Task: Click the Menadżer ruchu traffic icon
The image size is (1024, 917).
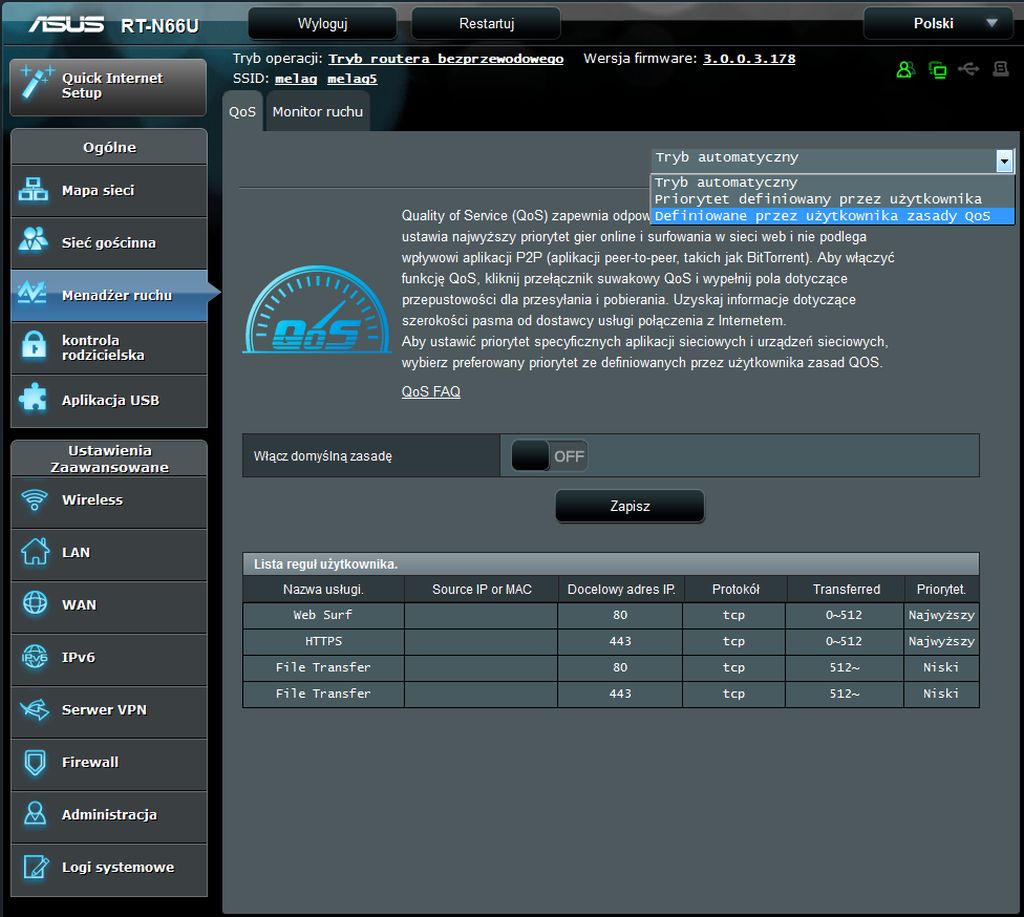Action: [32, 292]
